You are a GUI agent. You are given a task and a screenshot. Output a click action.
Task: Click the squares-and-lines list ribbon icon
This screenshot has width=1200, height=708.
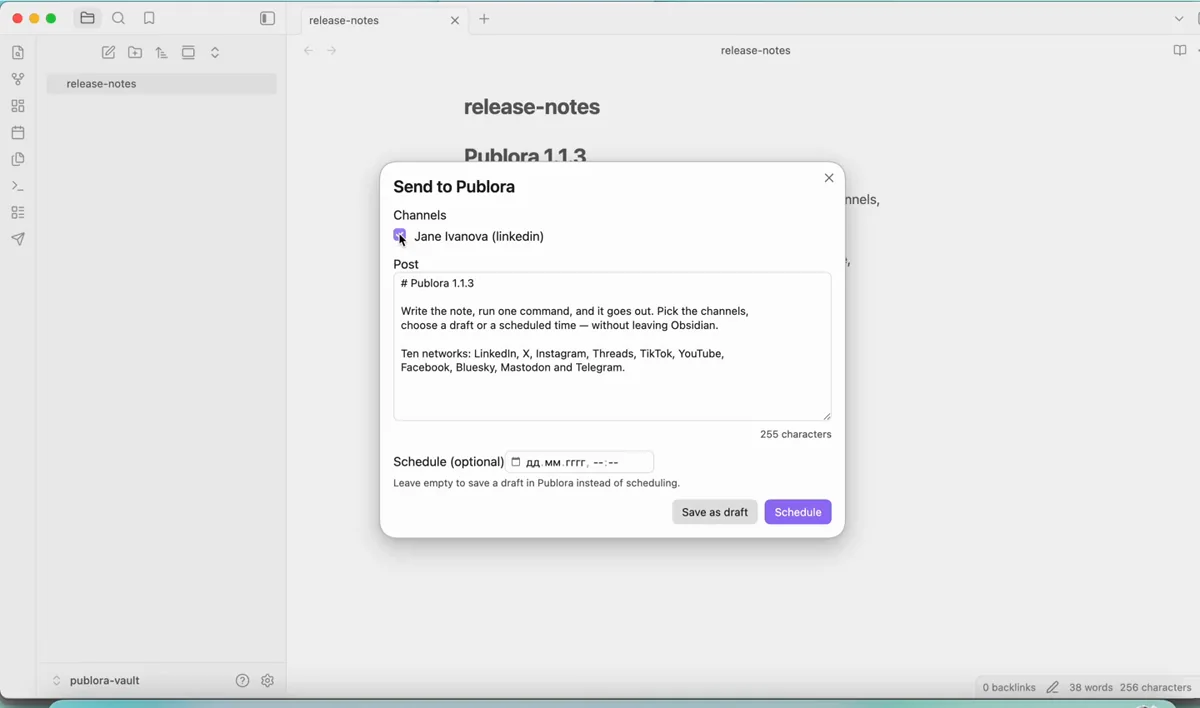(x=18, y=212)
